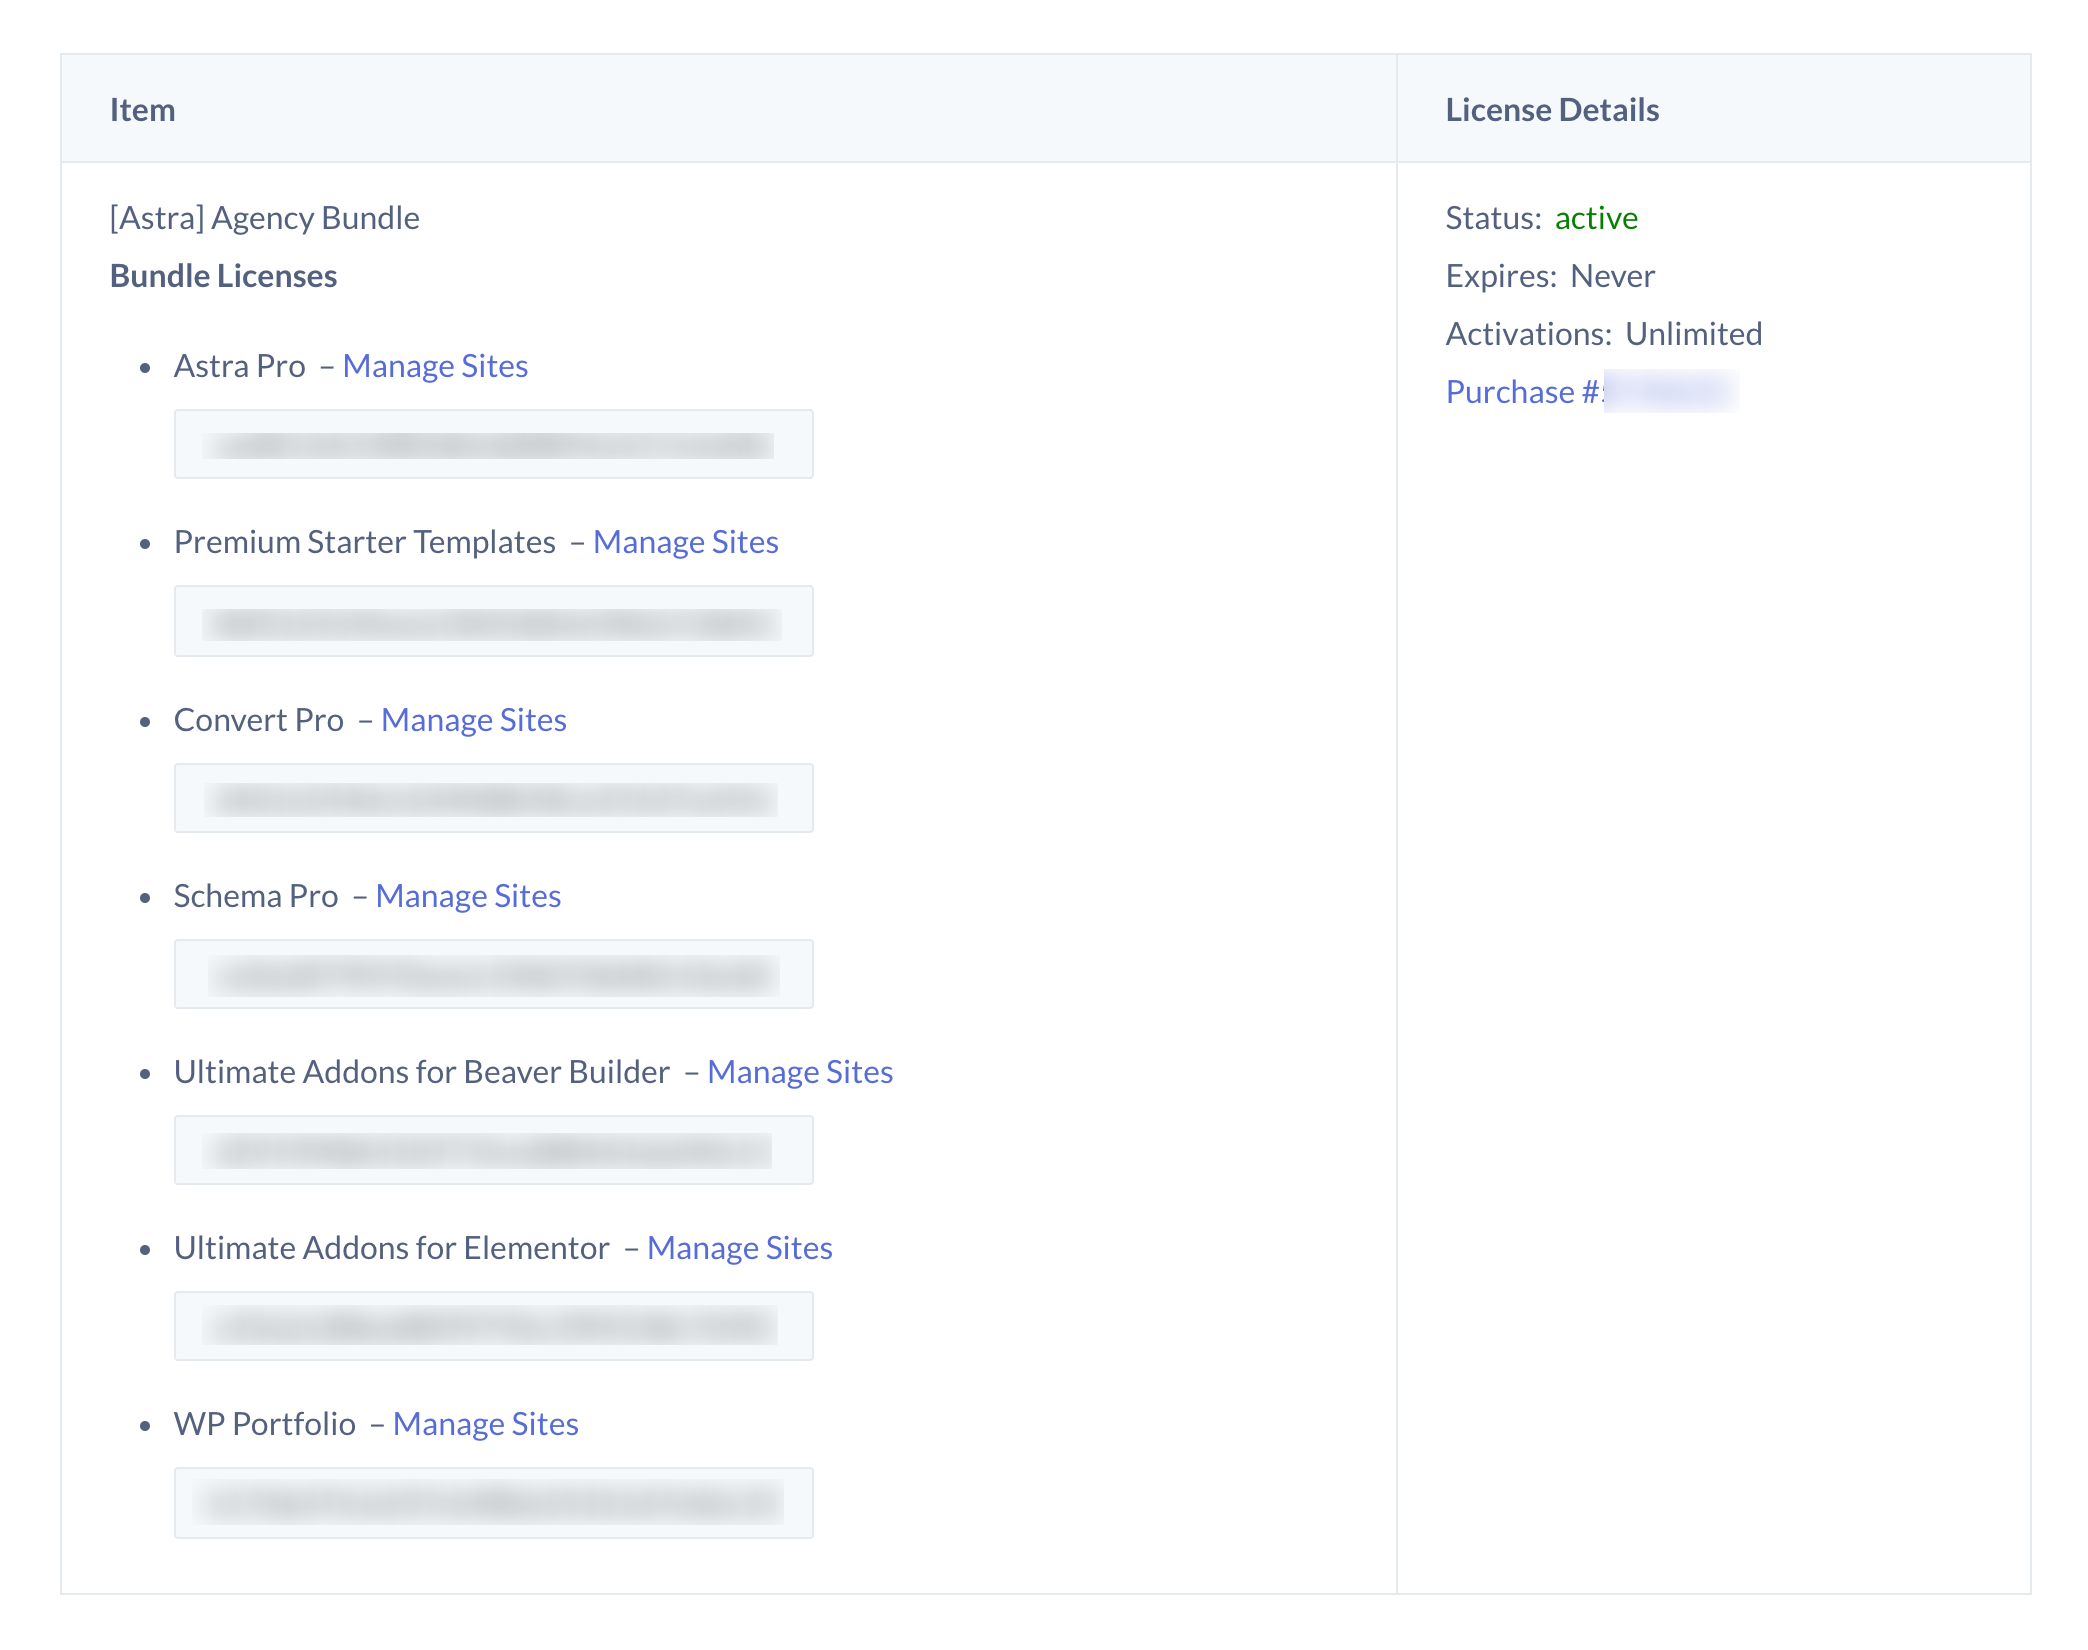Click the Item column header
This screenshot has height=1650, width=2088.
click(x=142, y=110)
